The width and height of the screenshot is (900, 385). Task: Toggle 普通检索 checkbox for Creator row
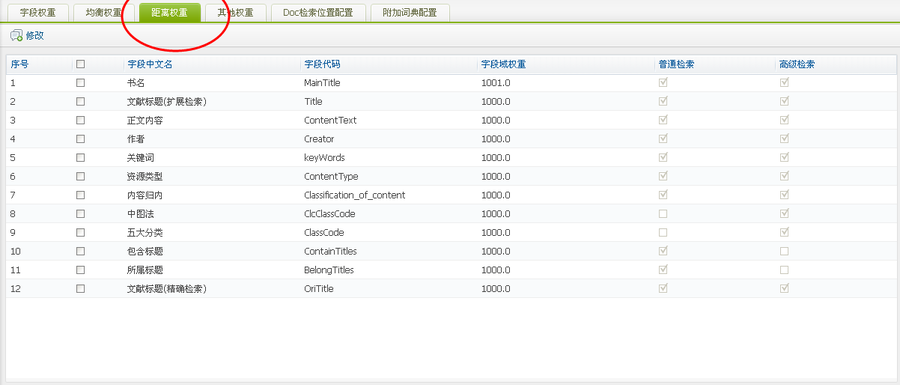pyautogui.click(x=663, y=139)
